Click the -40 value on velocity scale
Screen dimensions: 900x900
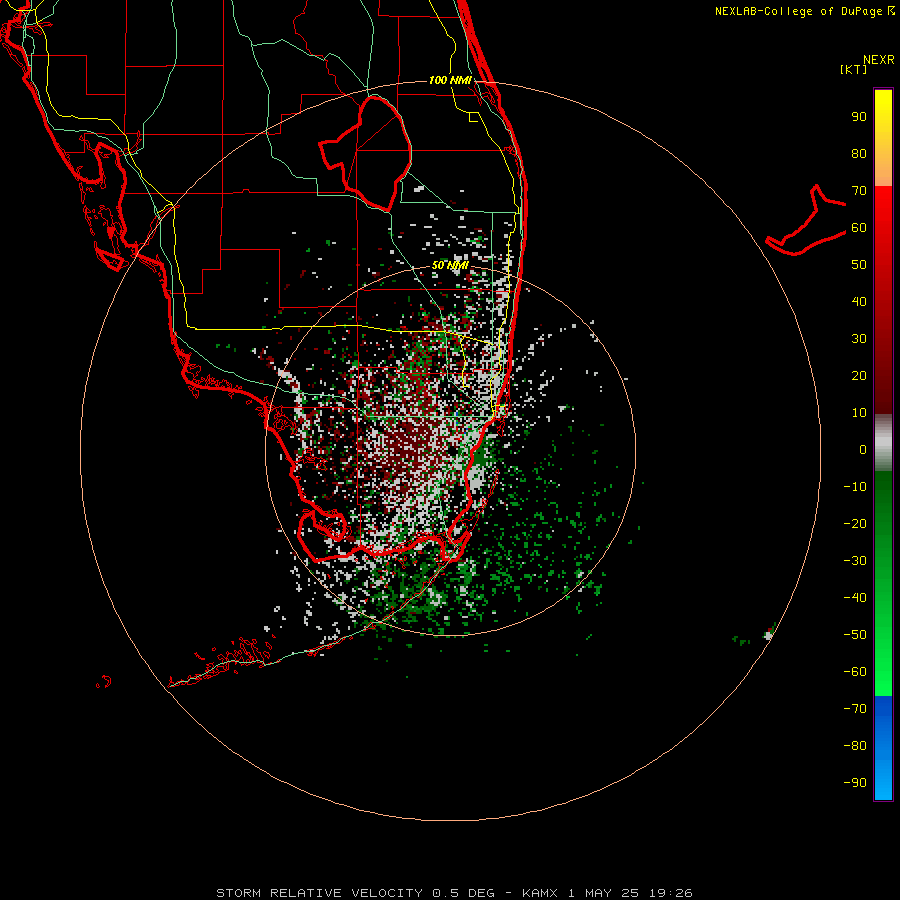tap(855, 598)
